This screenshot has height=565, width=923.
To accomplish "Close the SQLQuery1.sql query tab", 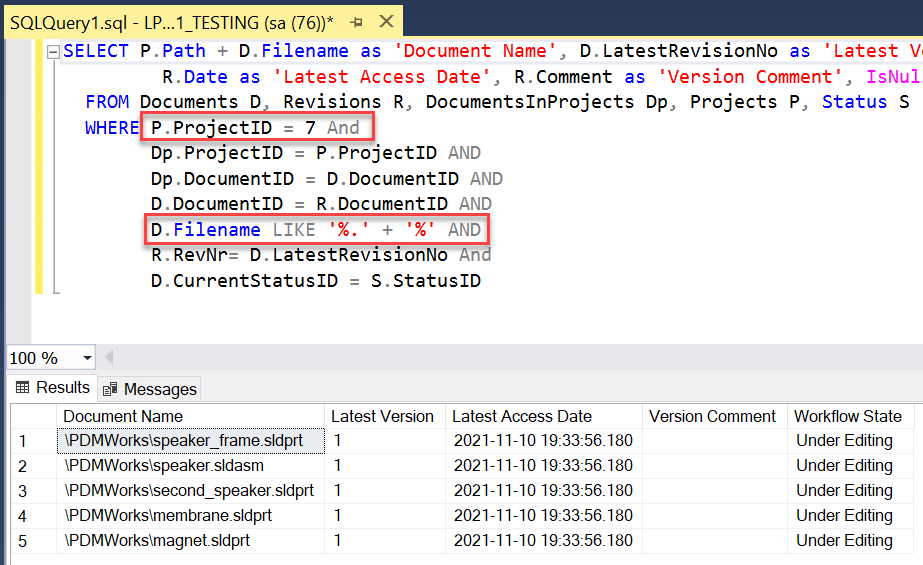I will [383, 21].
